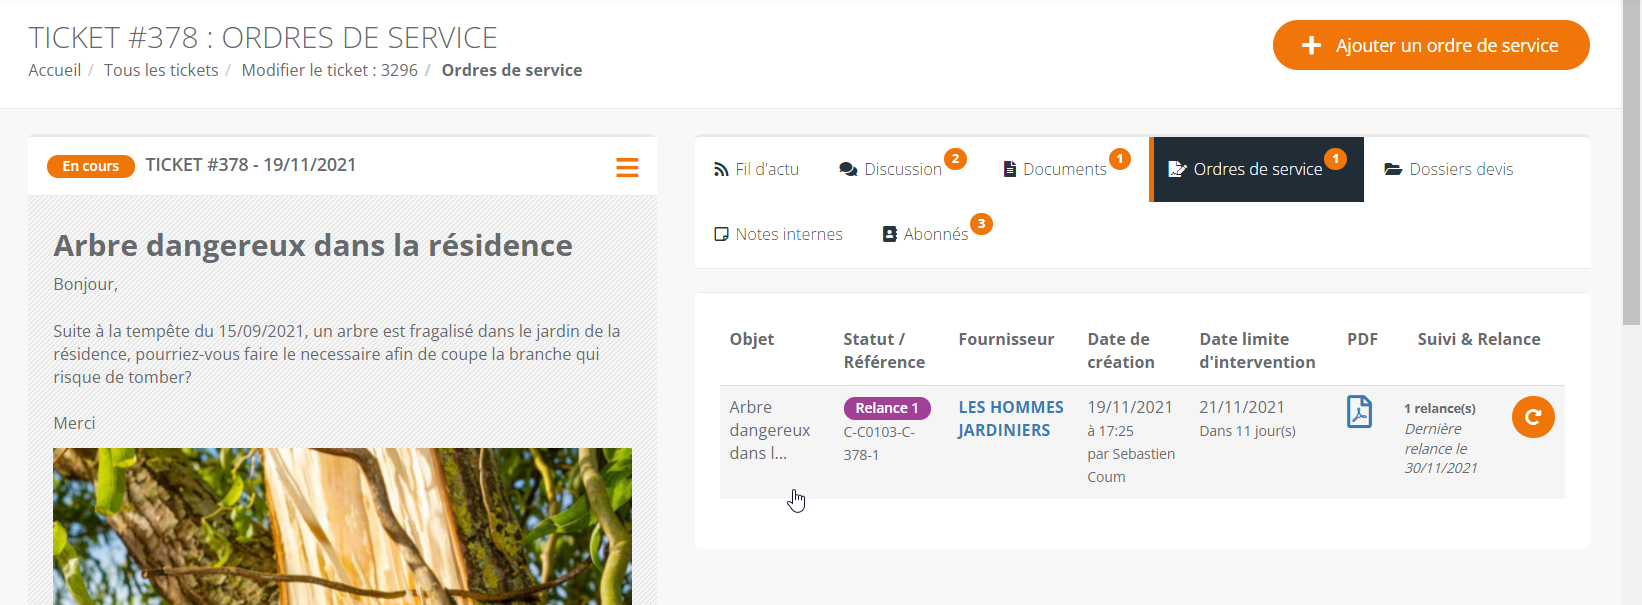Select the Ordres de service tab
This screenshot has width=1642, height=605.
pos(1257,170)
